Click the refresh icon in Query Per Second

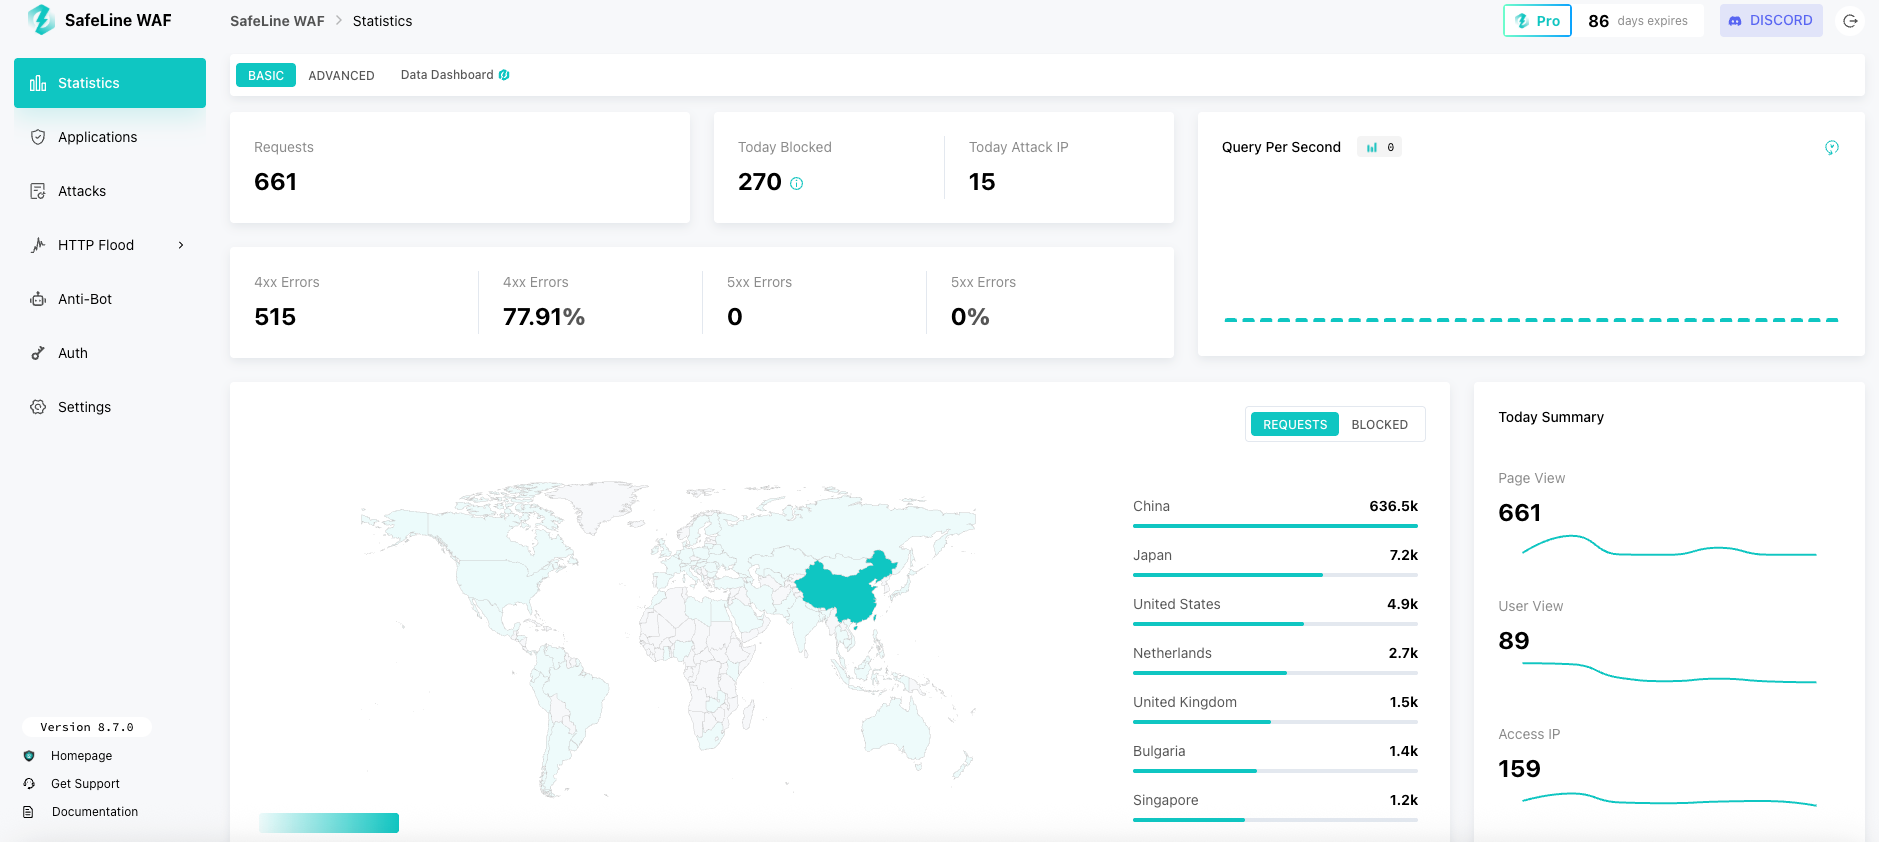click(1831, 148)
